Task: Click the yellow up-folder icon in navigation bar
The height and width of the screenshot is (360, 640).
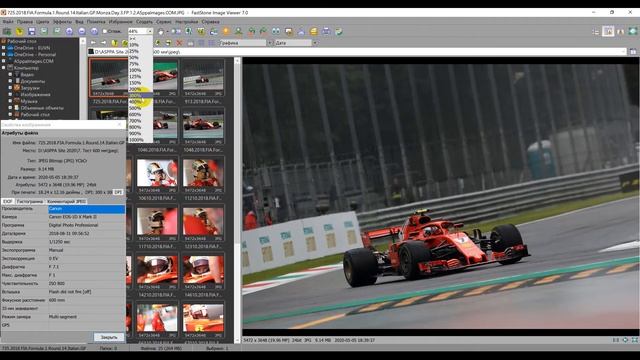Action: (x=115, y=43)
